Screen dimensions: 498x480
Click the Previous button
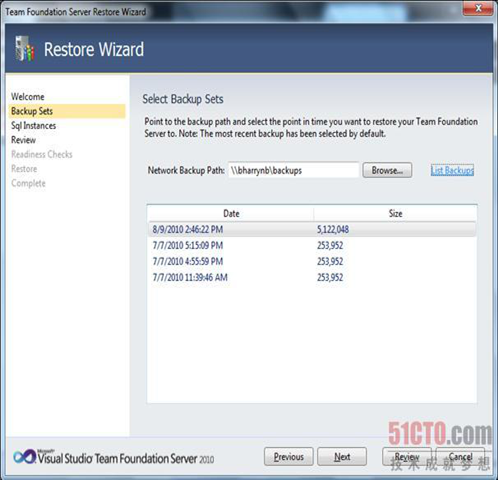[x=289, y=457]
